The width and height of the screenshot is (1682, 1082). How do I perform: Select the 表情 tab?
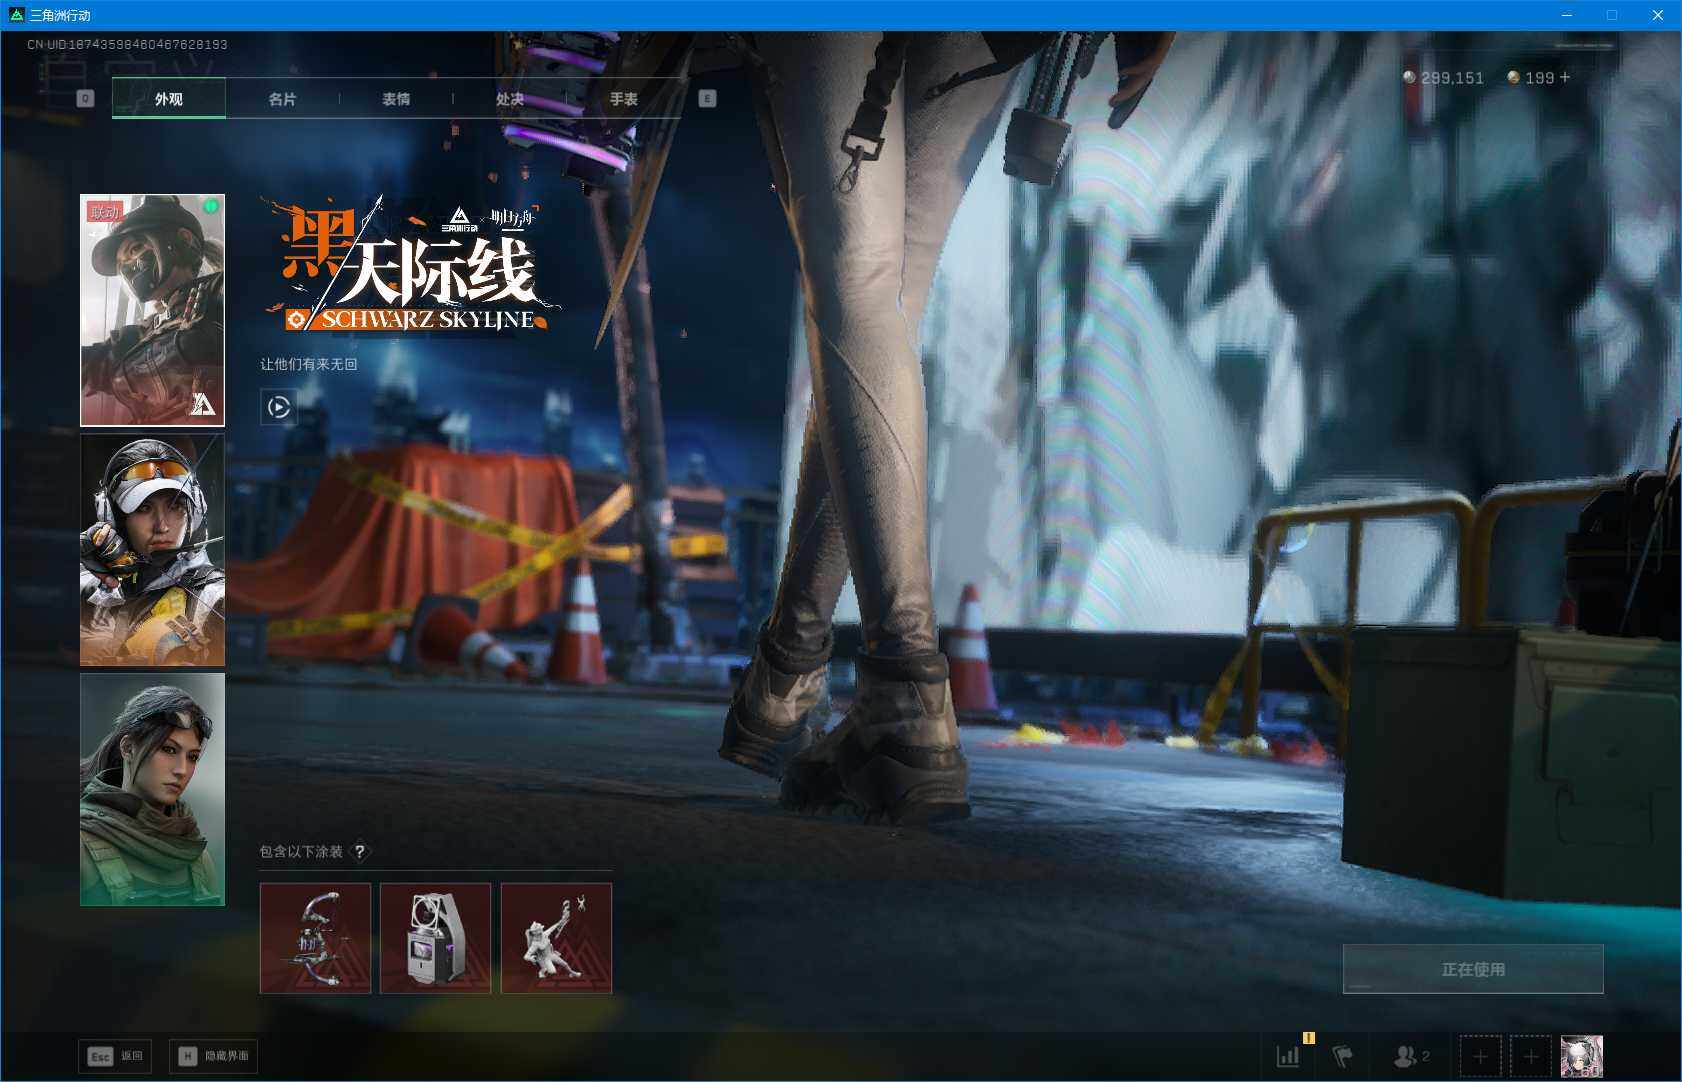[x=396, y=98]
